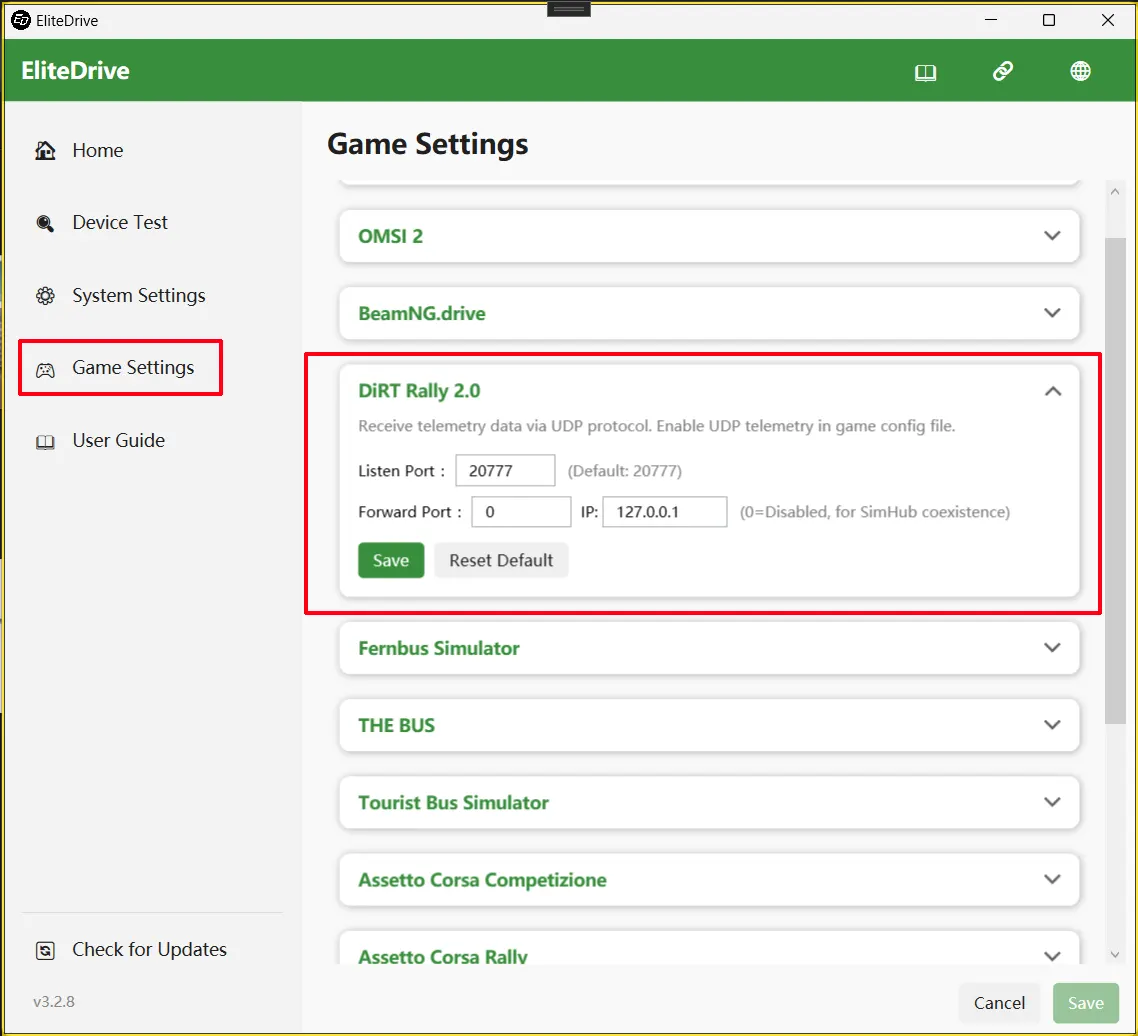Open the globe language icon

coord(1080,71)
